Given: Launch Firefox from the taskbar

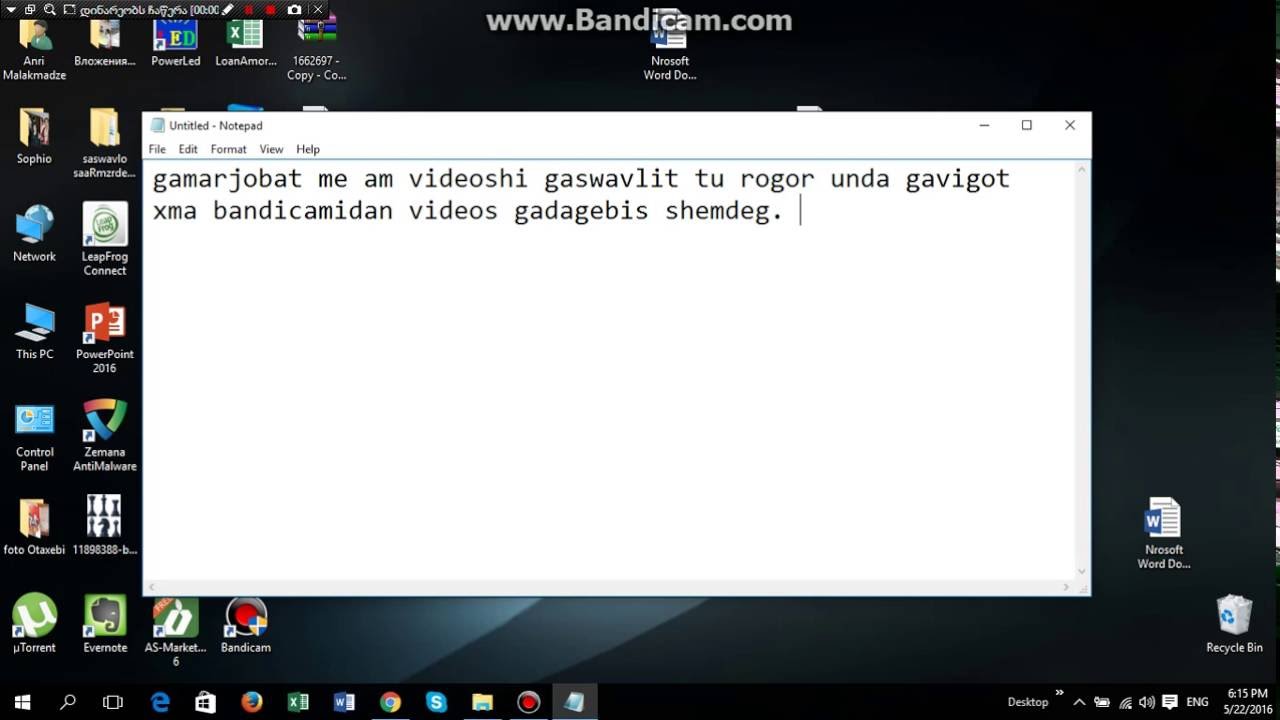Looking at the screenshot, I should pyautogui.click(x=252, y=702).
